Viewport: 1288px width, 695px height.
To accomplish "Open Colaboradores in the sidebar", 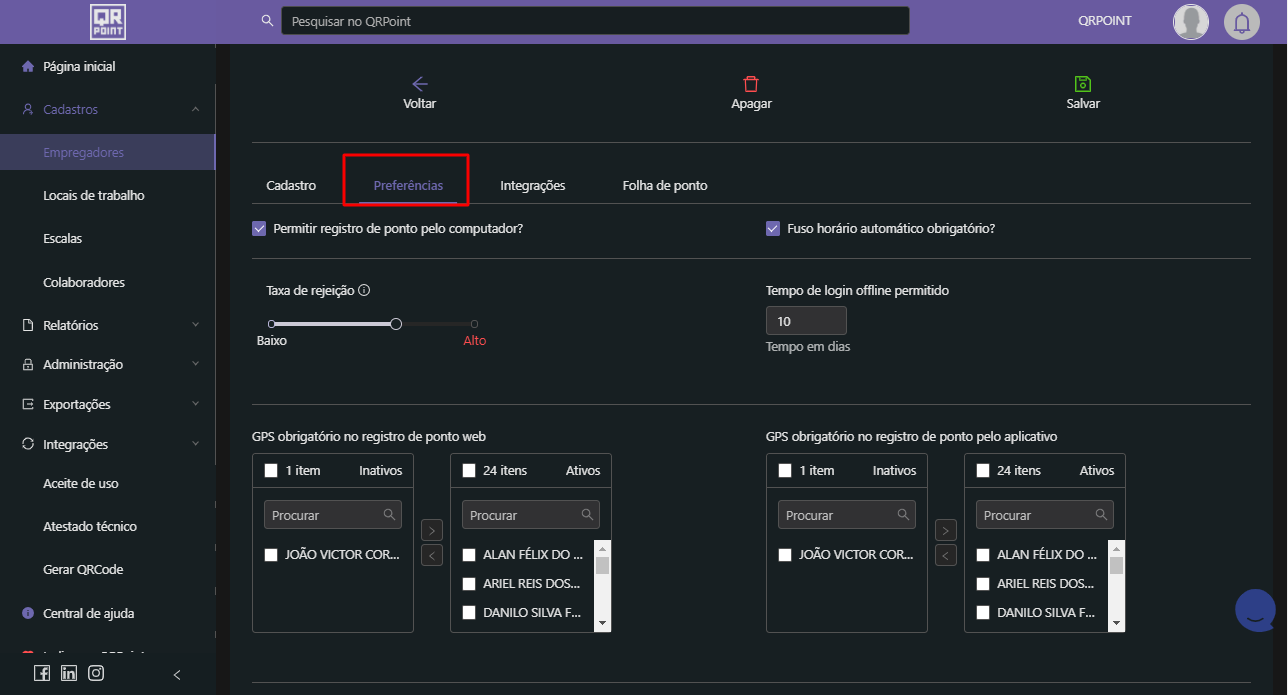I will (84, 282).
